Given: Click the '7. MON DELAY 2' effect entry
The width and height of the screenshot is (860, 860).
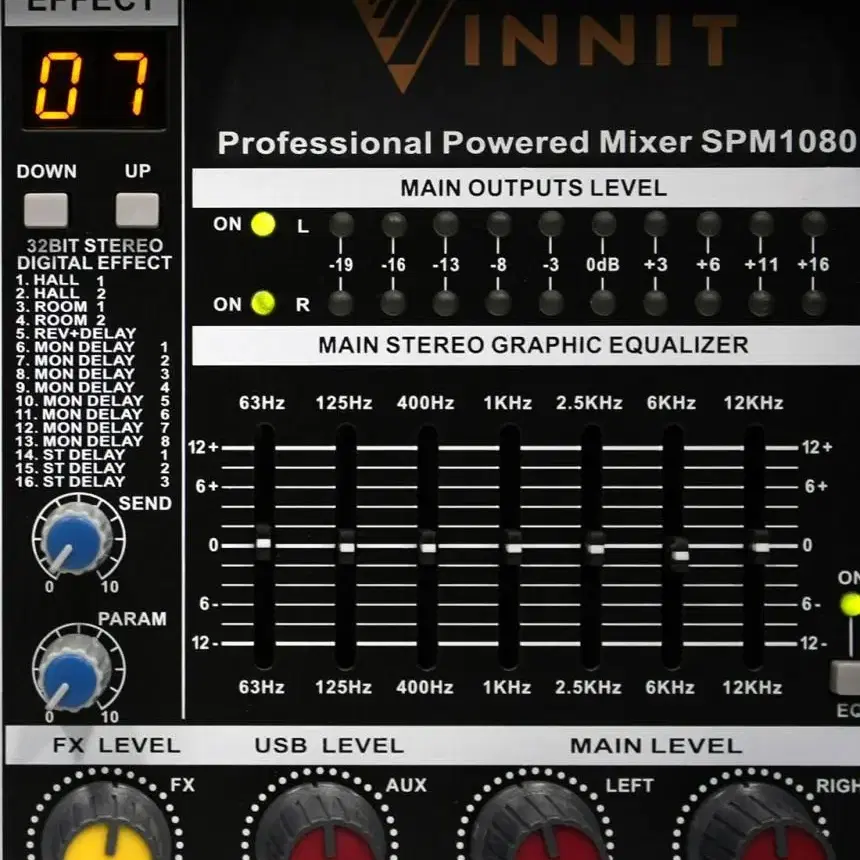Looking at the screenshot, I should point(92,360).
